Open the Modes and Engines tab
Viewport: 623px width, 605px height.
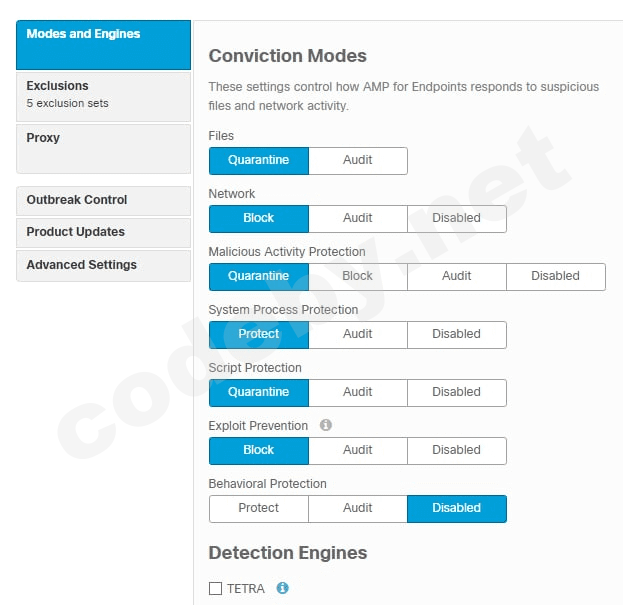pyautogui.click(x=103, y=45)
